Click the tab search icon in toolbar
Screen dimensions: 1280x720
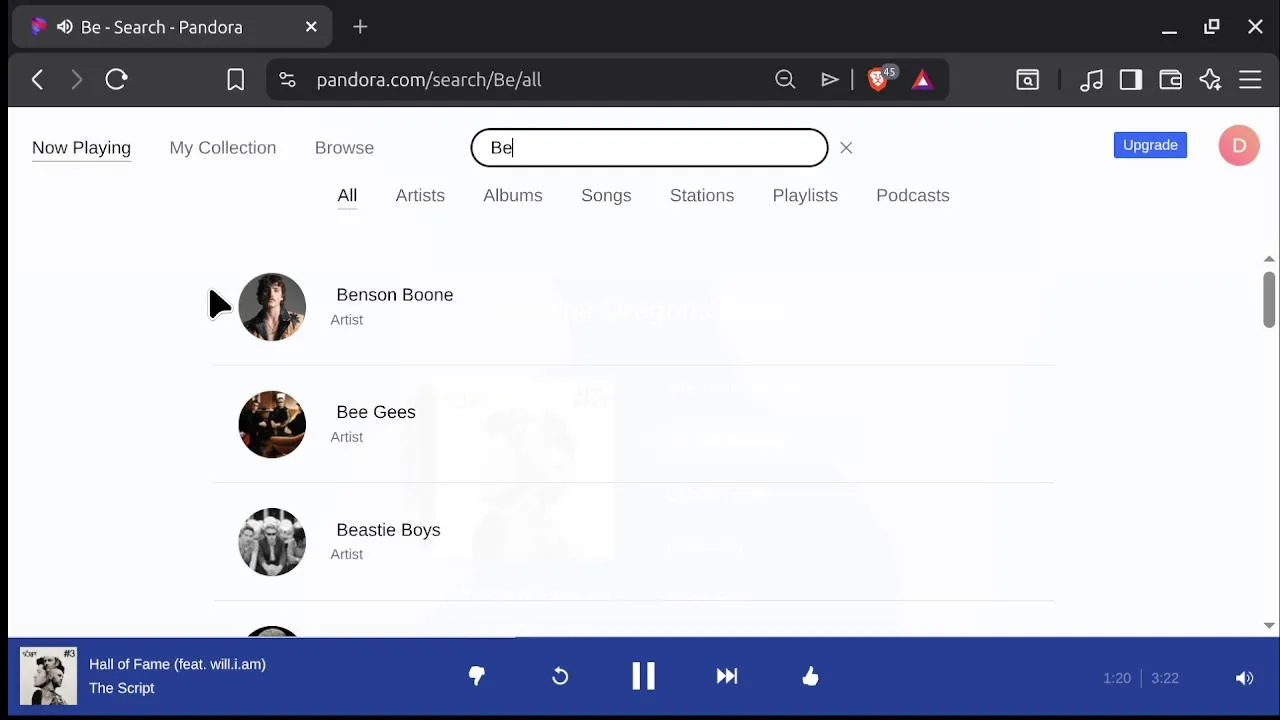[x=1028, y=80]
